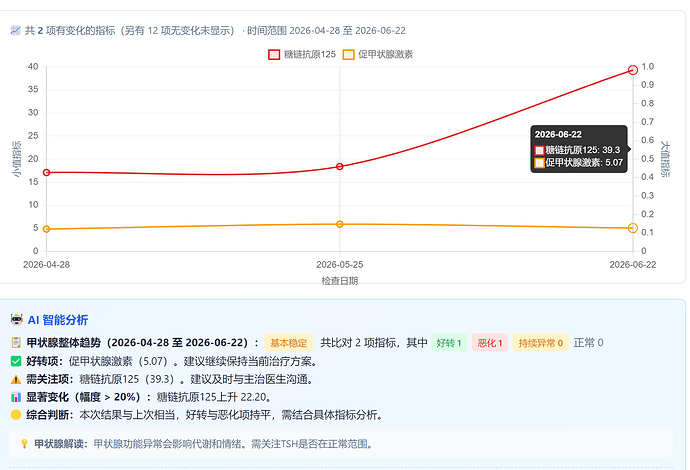Screen dimensions: 690x470
Task: Click tooltip date header 2026-06-22
Action: point(558,134)
